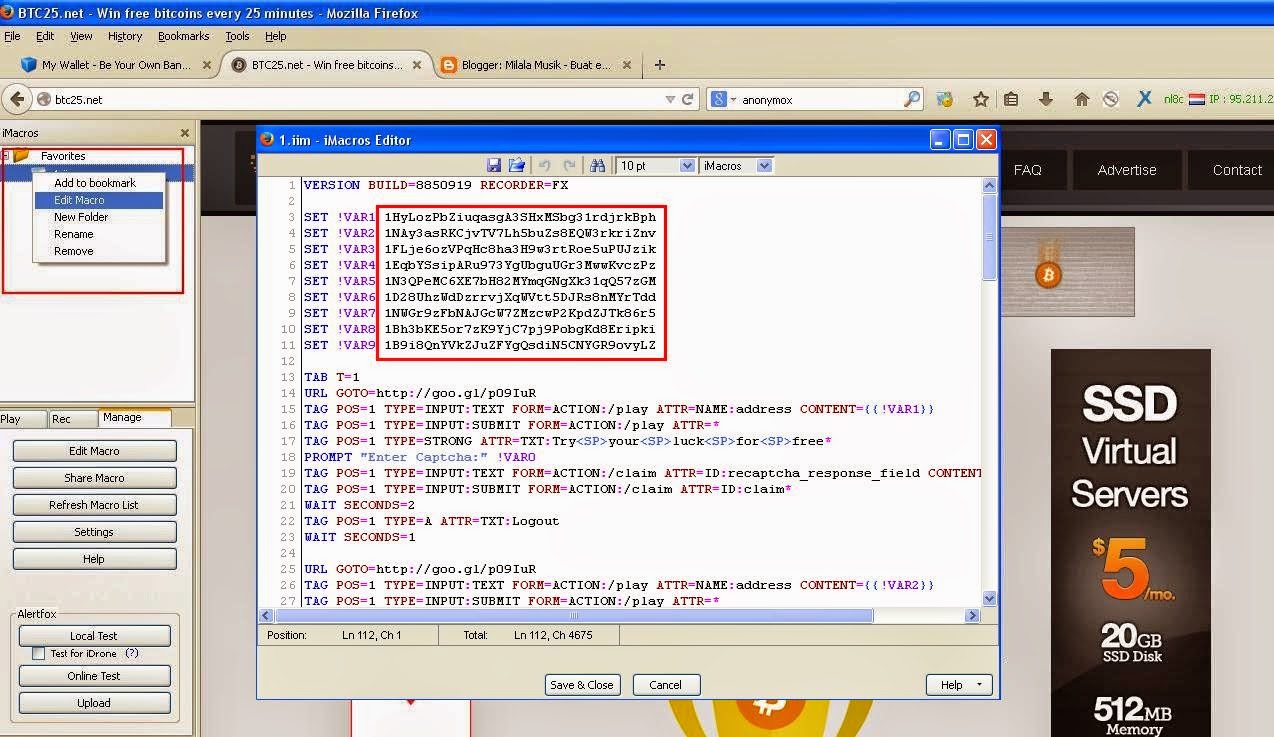The width and height of the screenshot is (1274, 737).
Task: Go to the Firefox home page icon
Action: [x=1081, y=99]
